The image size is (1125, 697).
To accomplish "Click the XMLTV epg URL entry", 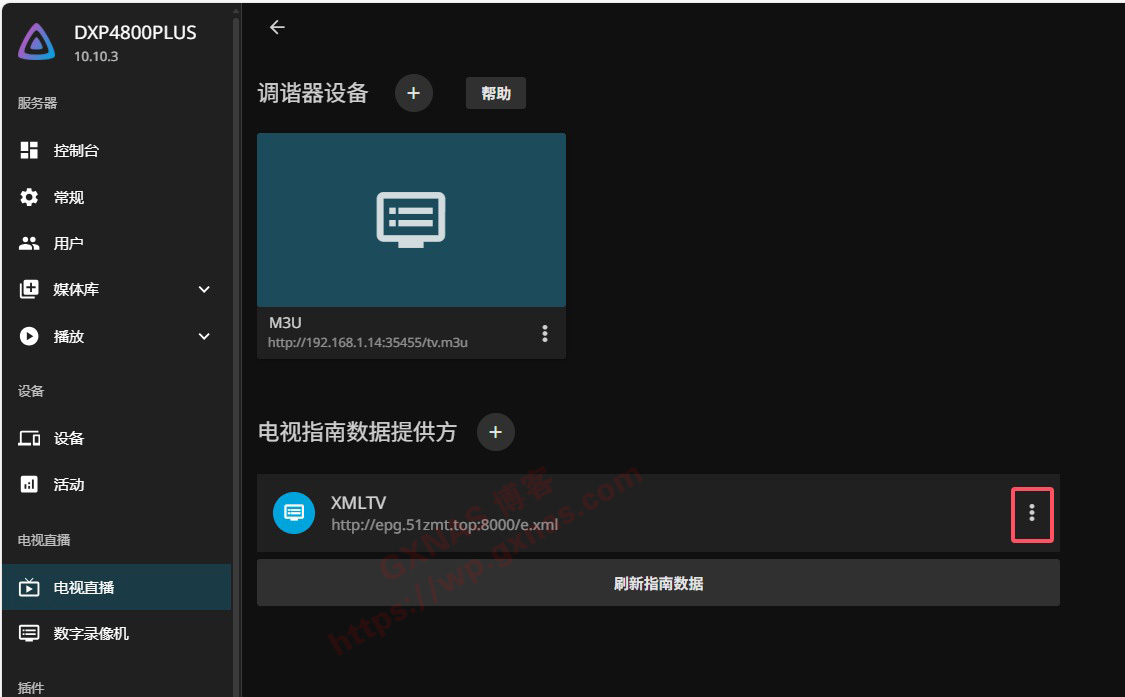I will (444, 524).
